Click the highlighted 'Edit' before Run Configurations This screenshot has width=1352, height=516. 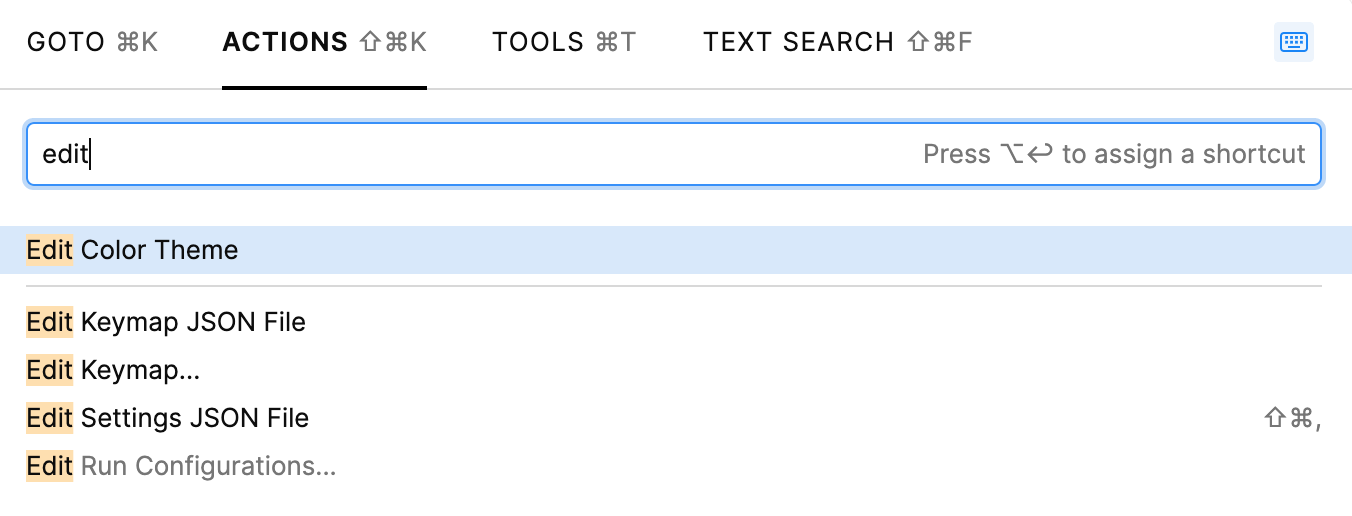(x=50, y=466)
